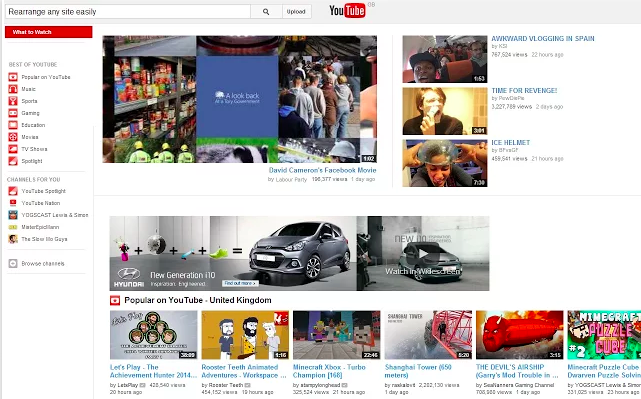Open The Slow Mo Guys channel link
This screenshot has height=399, width=641.
pyautogui.click(x=44, y=239)
